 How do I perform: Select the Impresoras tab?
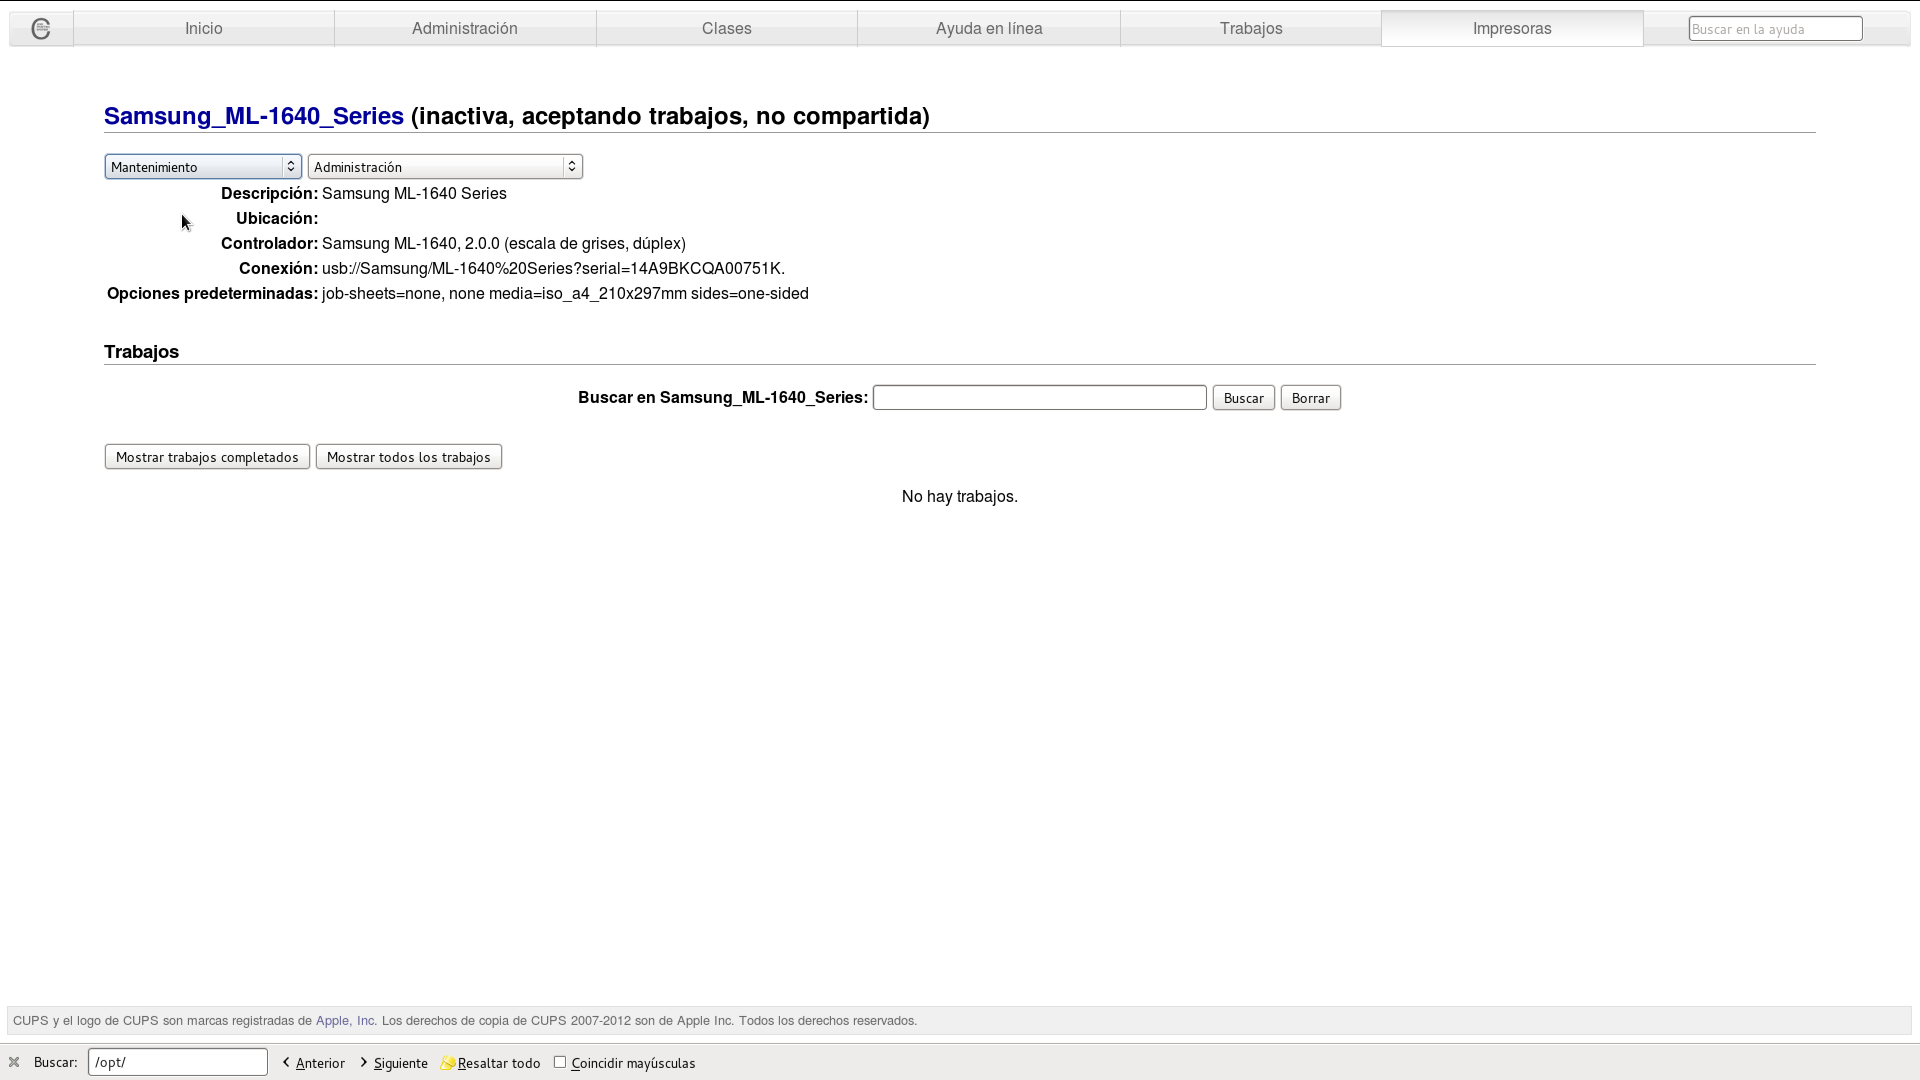(x=1512, y=29)
